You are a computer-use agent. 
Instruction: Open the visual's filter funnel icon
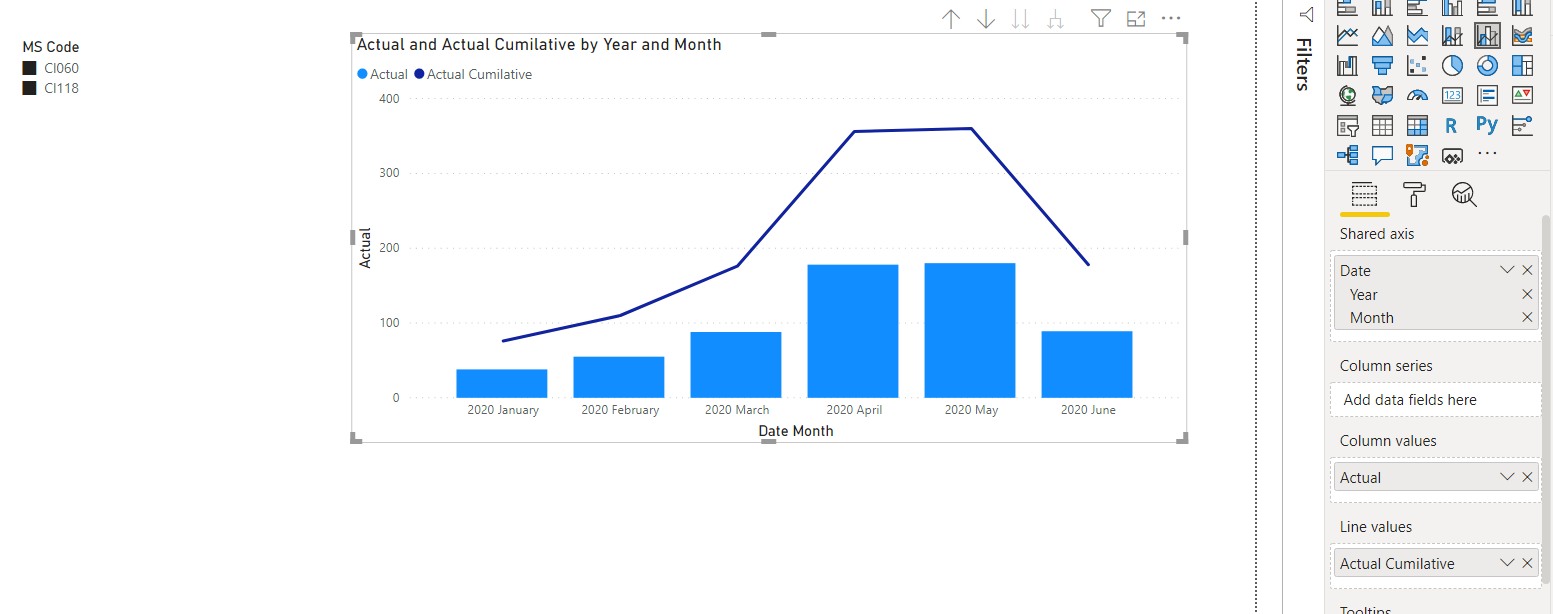point(1101,18)
